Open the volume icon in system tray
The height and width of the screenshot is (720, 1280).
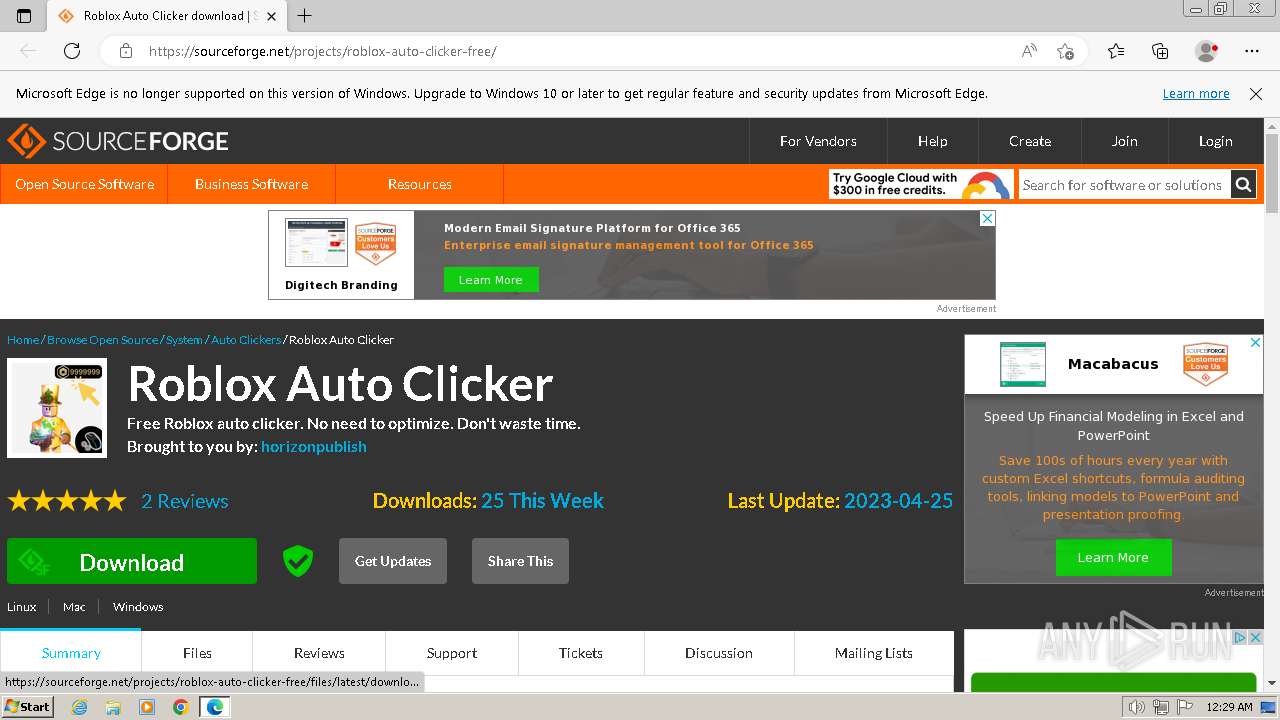1137,707
